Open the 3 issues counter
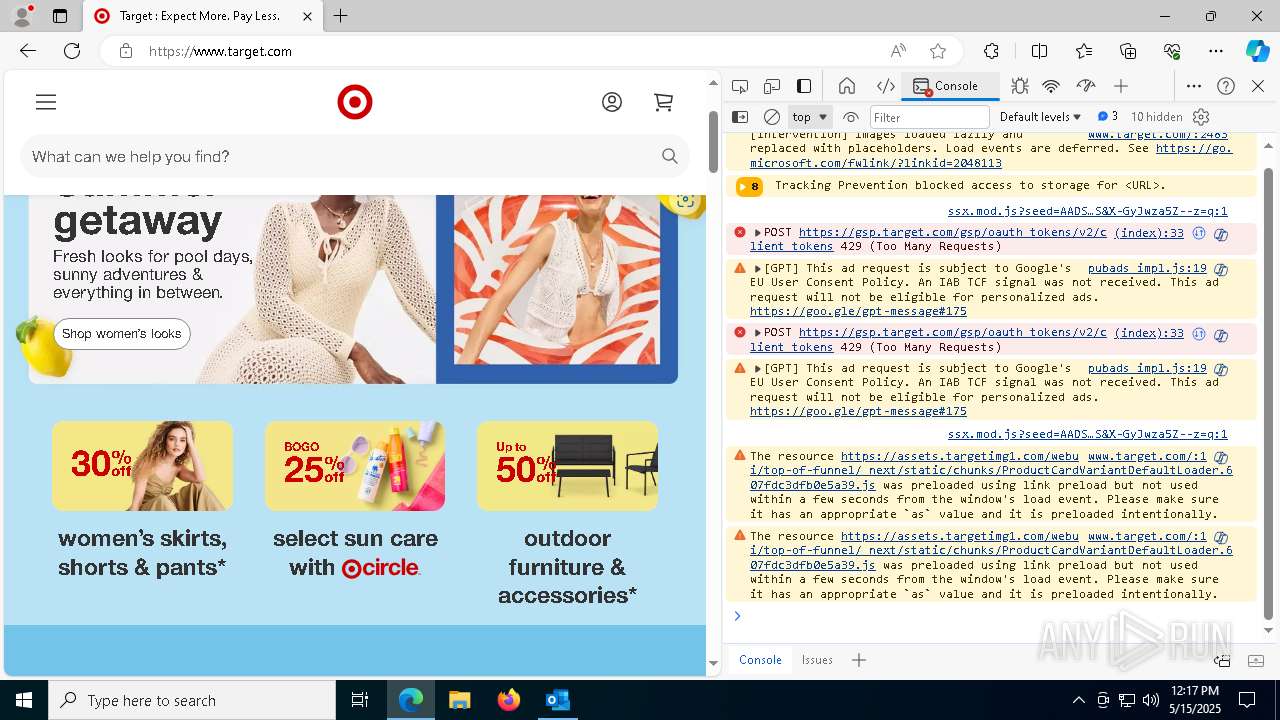The width and height of the screenshot is (1280, 720). 1108,117
